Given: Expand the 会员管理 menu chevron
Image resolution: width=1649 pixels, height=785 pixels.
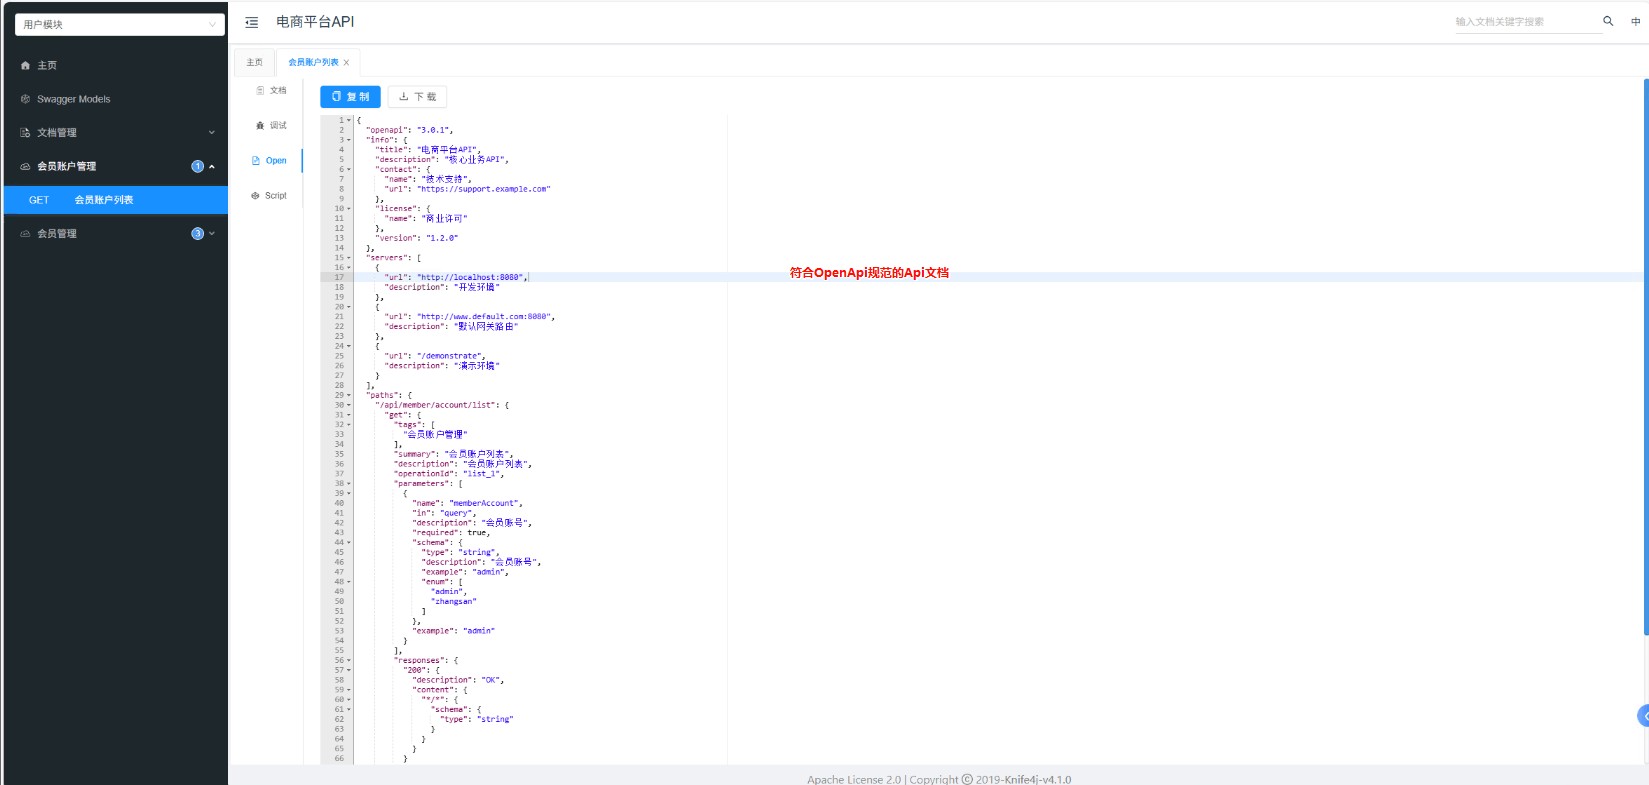Looking at the screenshot, I should pos(212,234).
